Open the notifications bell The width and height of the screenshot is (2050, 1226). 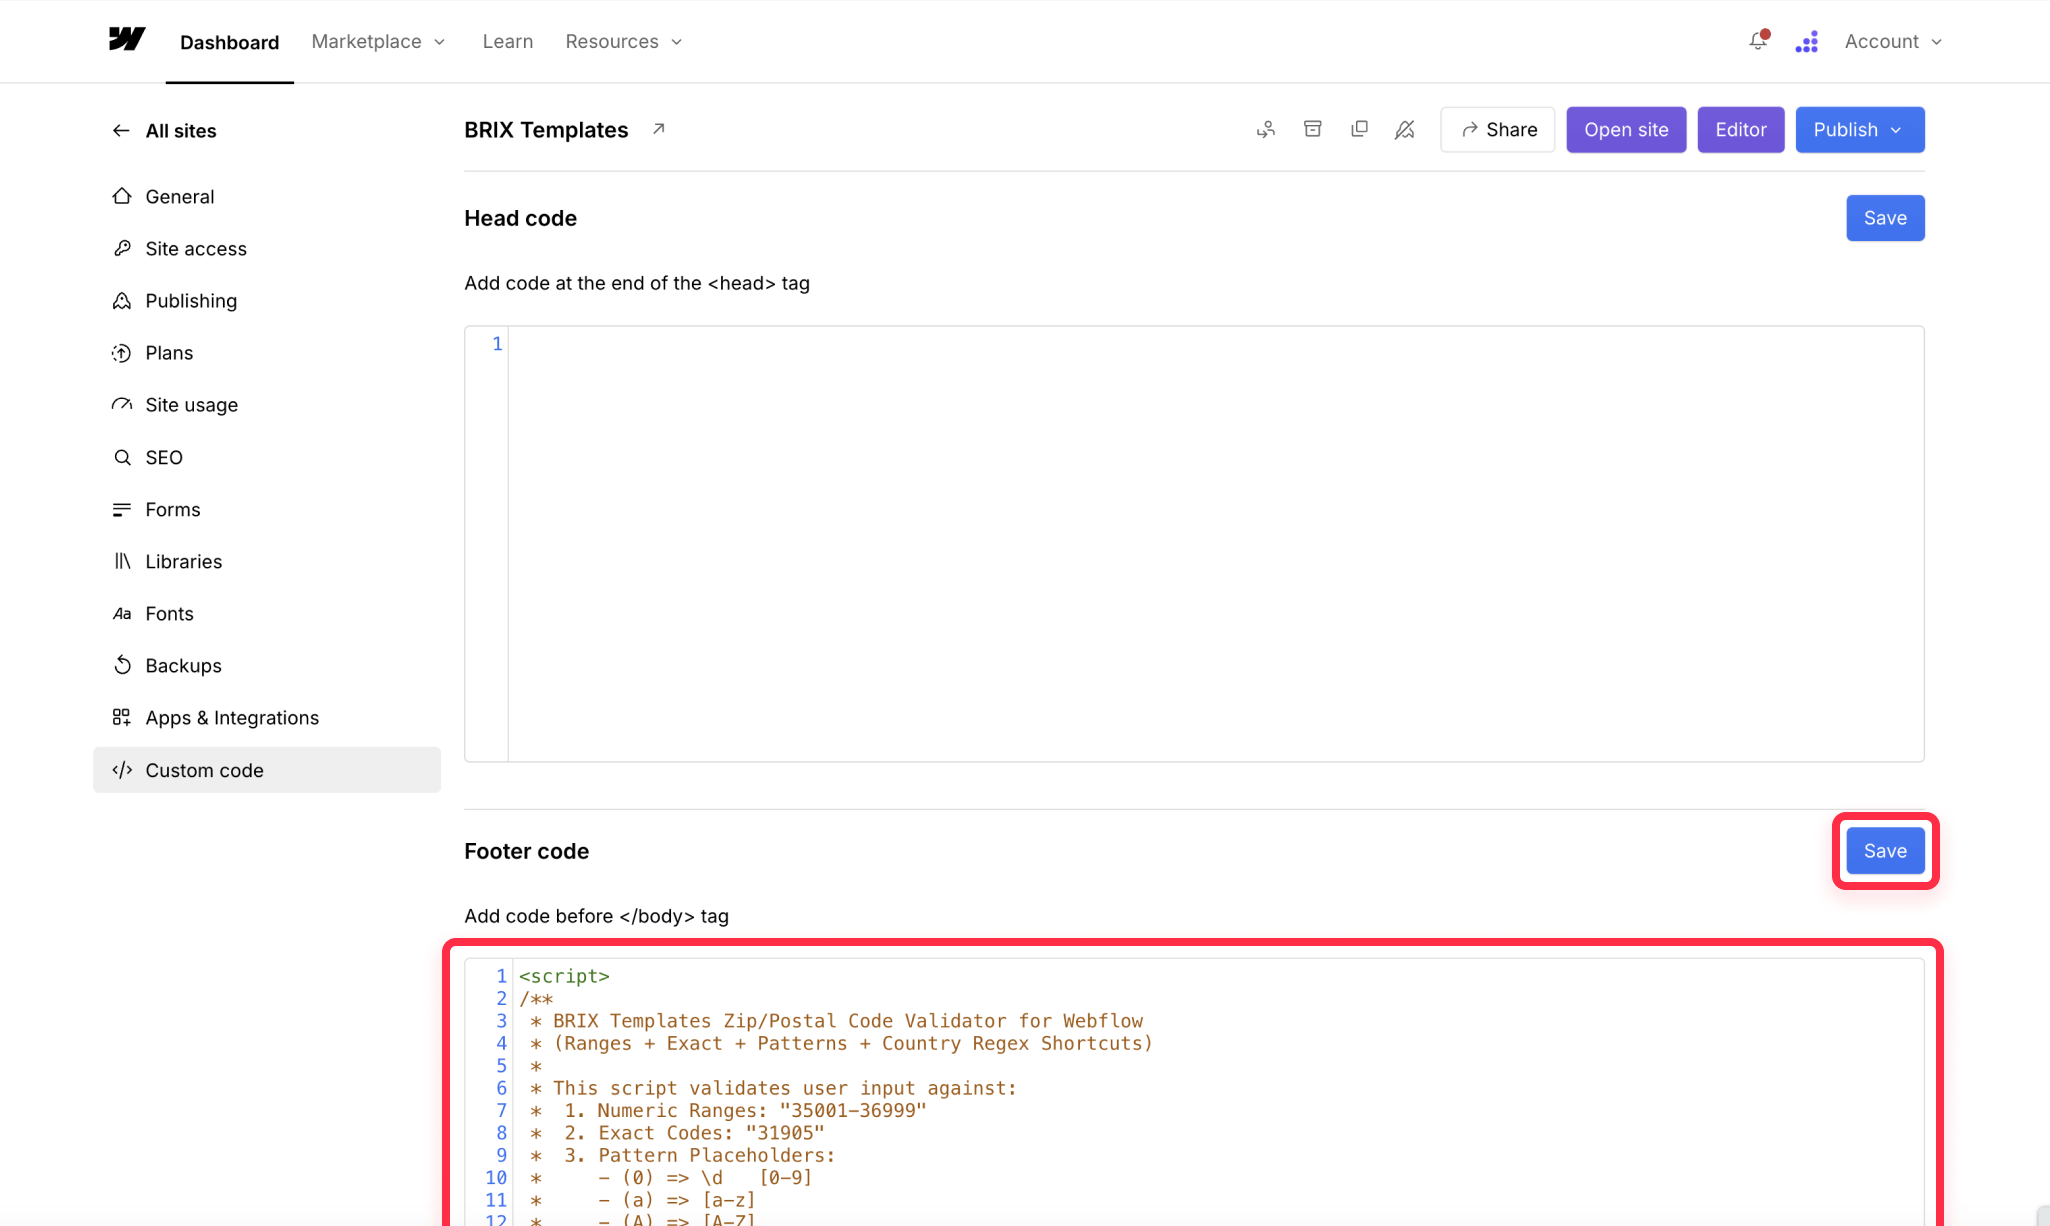point(1758,41)
